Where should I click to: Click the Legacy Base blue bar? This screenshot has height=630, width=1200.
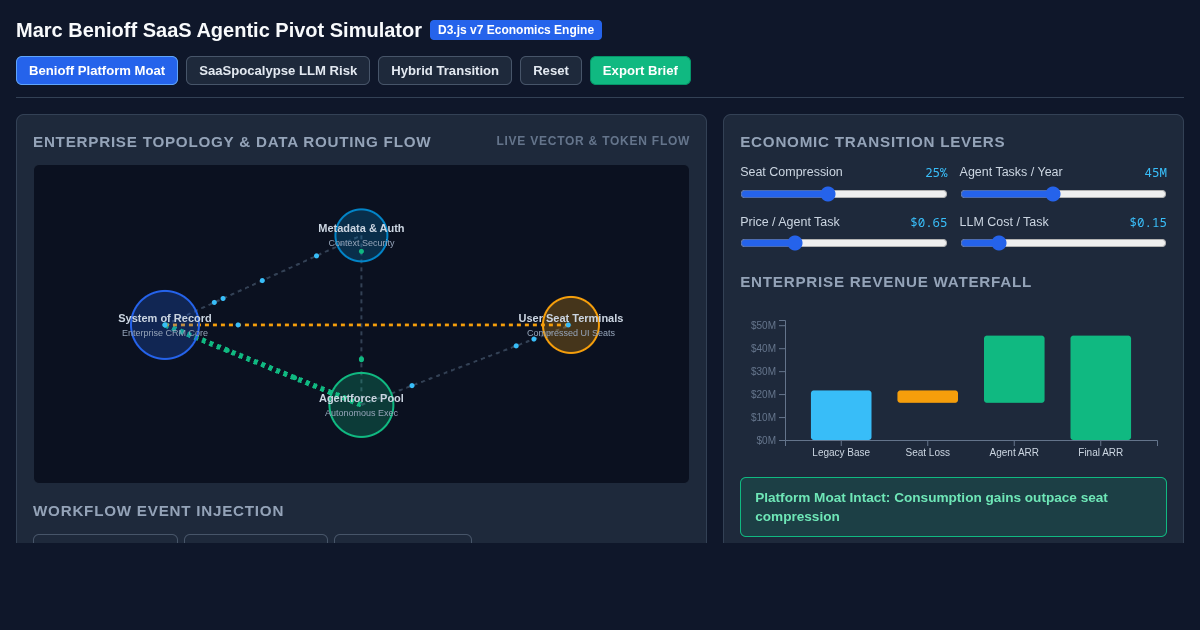coord(841,415)
